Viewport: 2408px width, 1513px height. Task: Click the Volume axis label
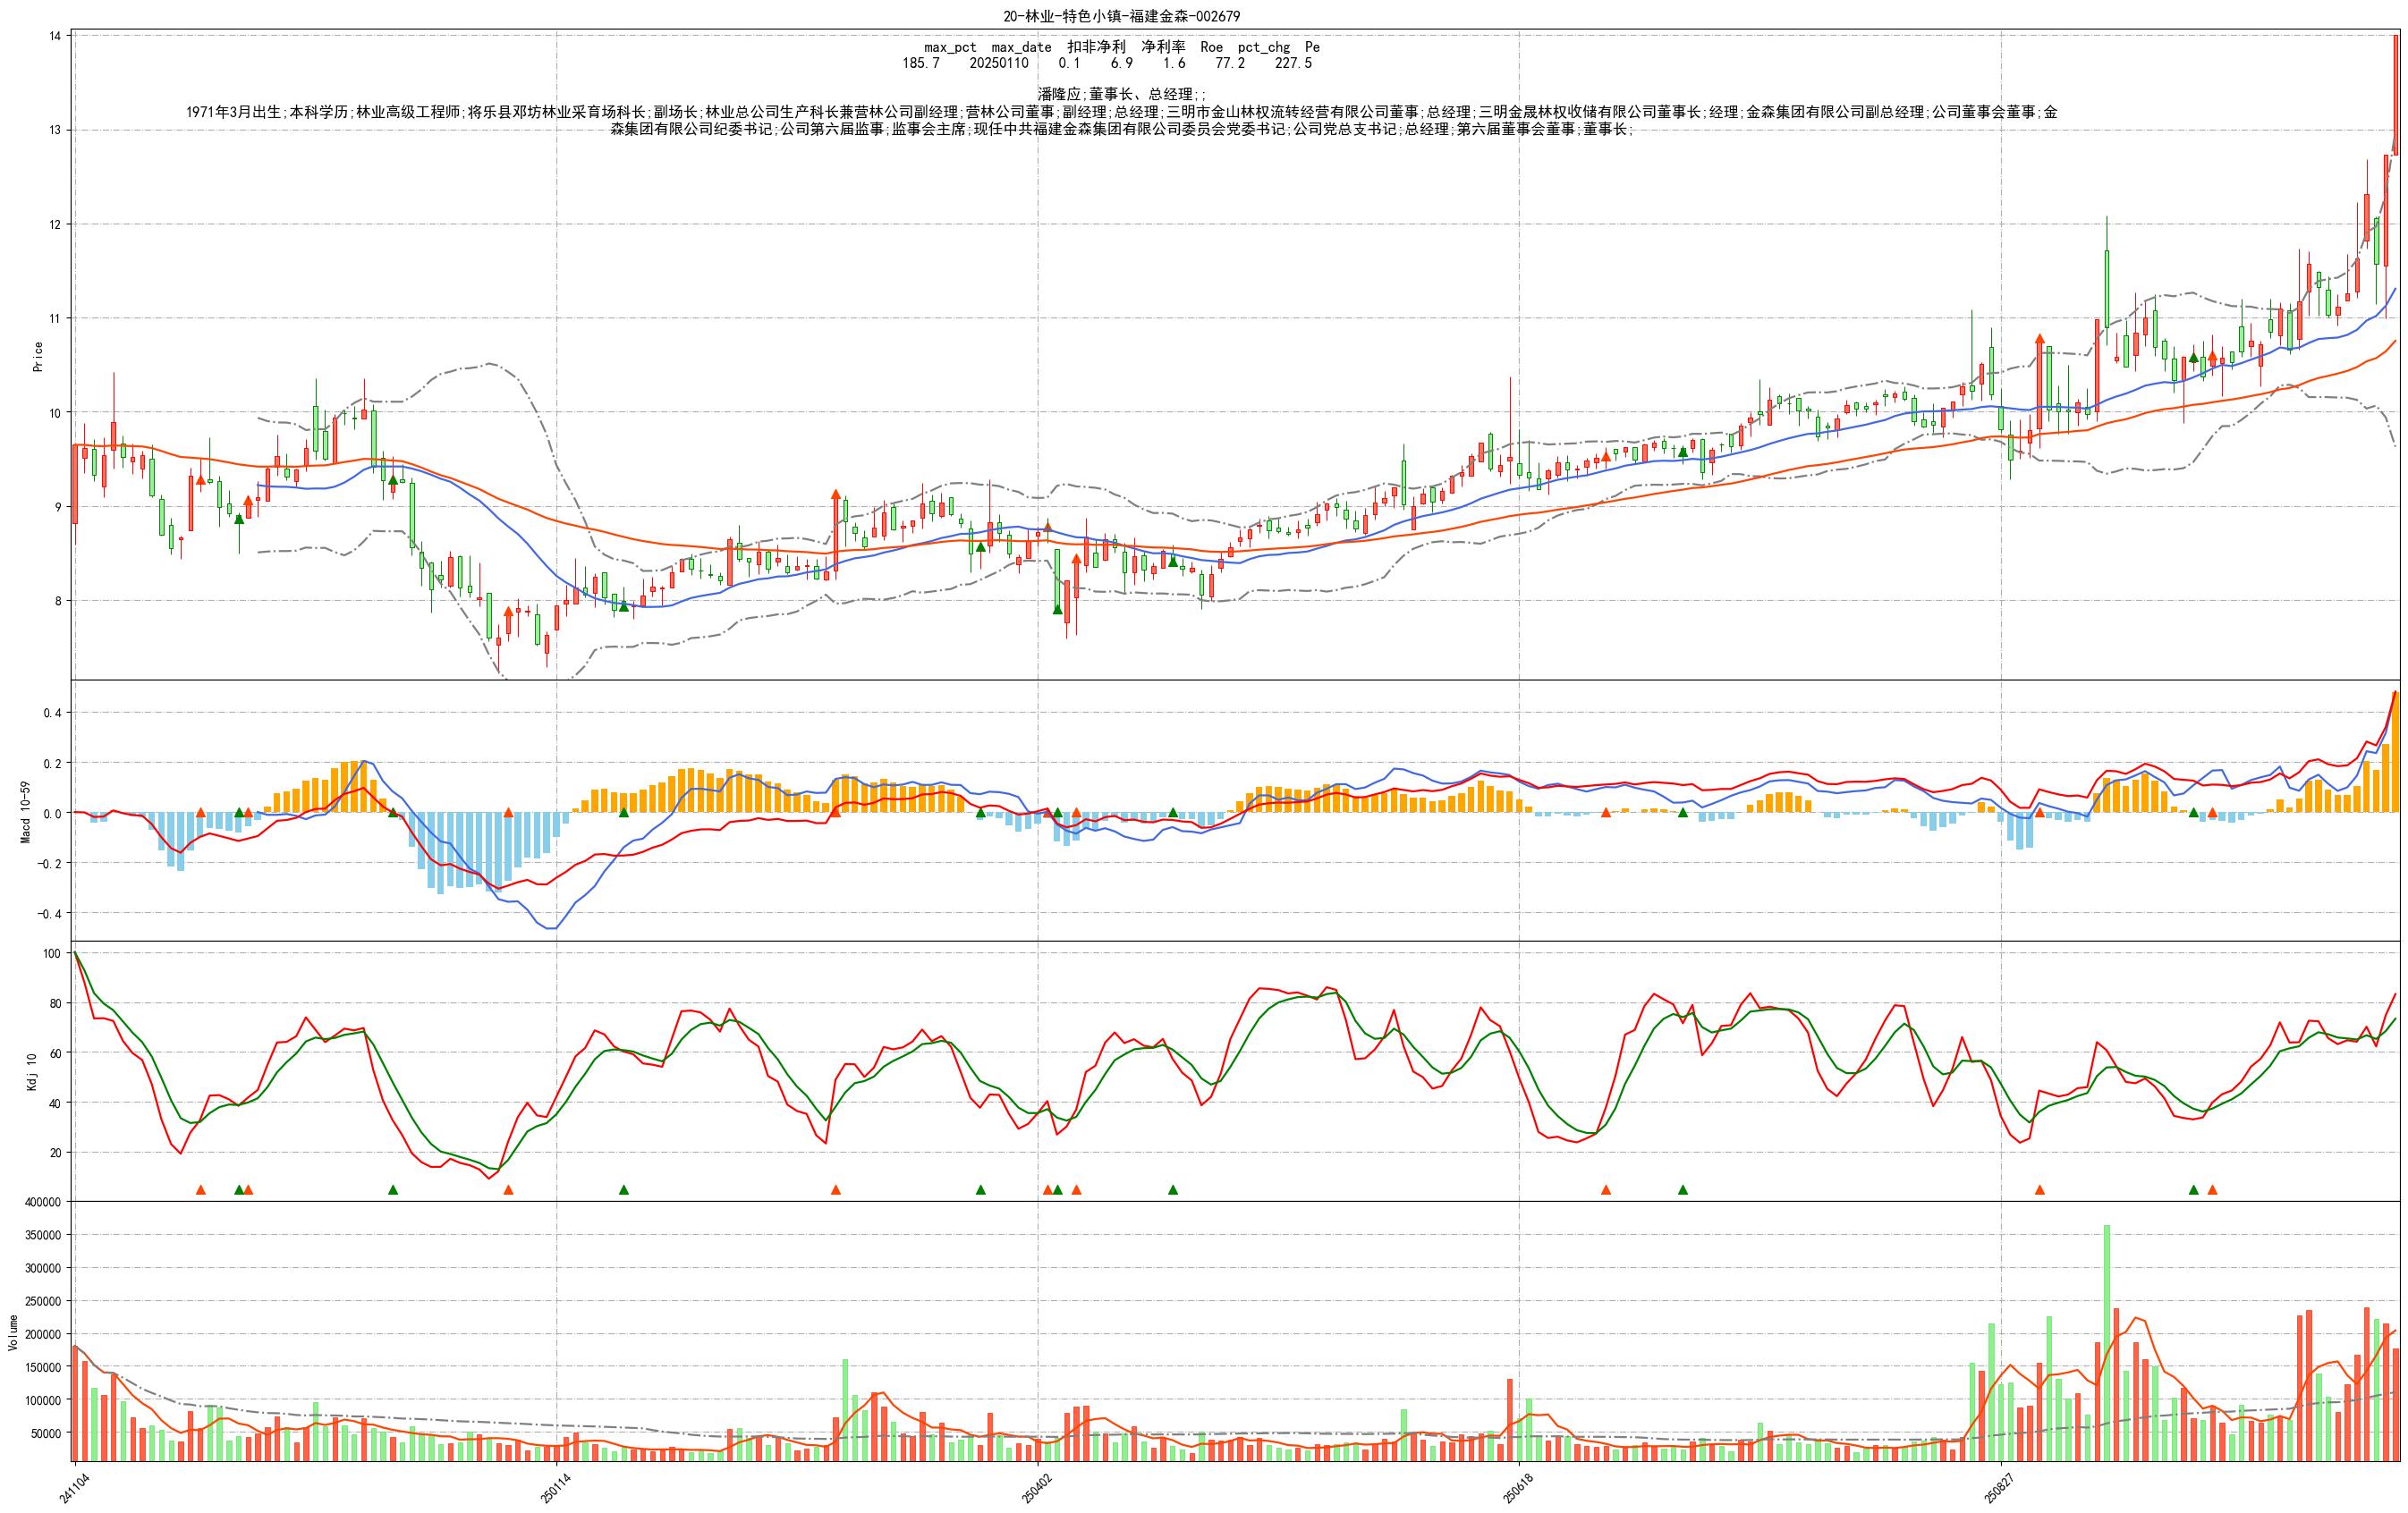13,1333
